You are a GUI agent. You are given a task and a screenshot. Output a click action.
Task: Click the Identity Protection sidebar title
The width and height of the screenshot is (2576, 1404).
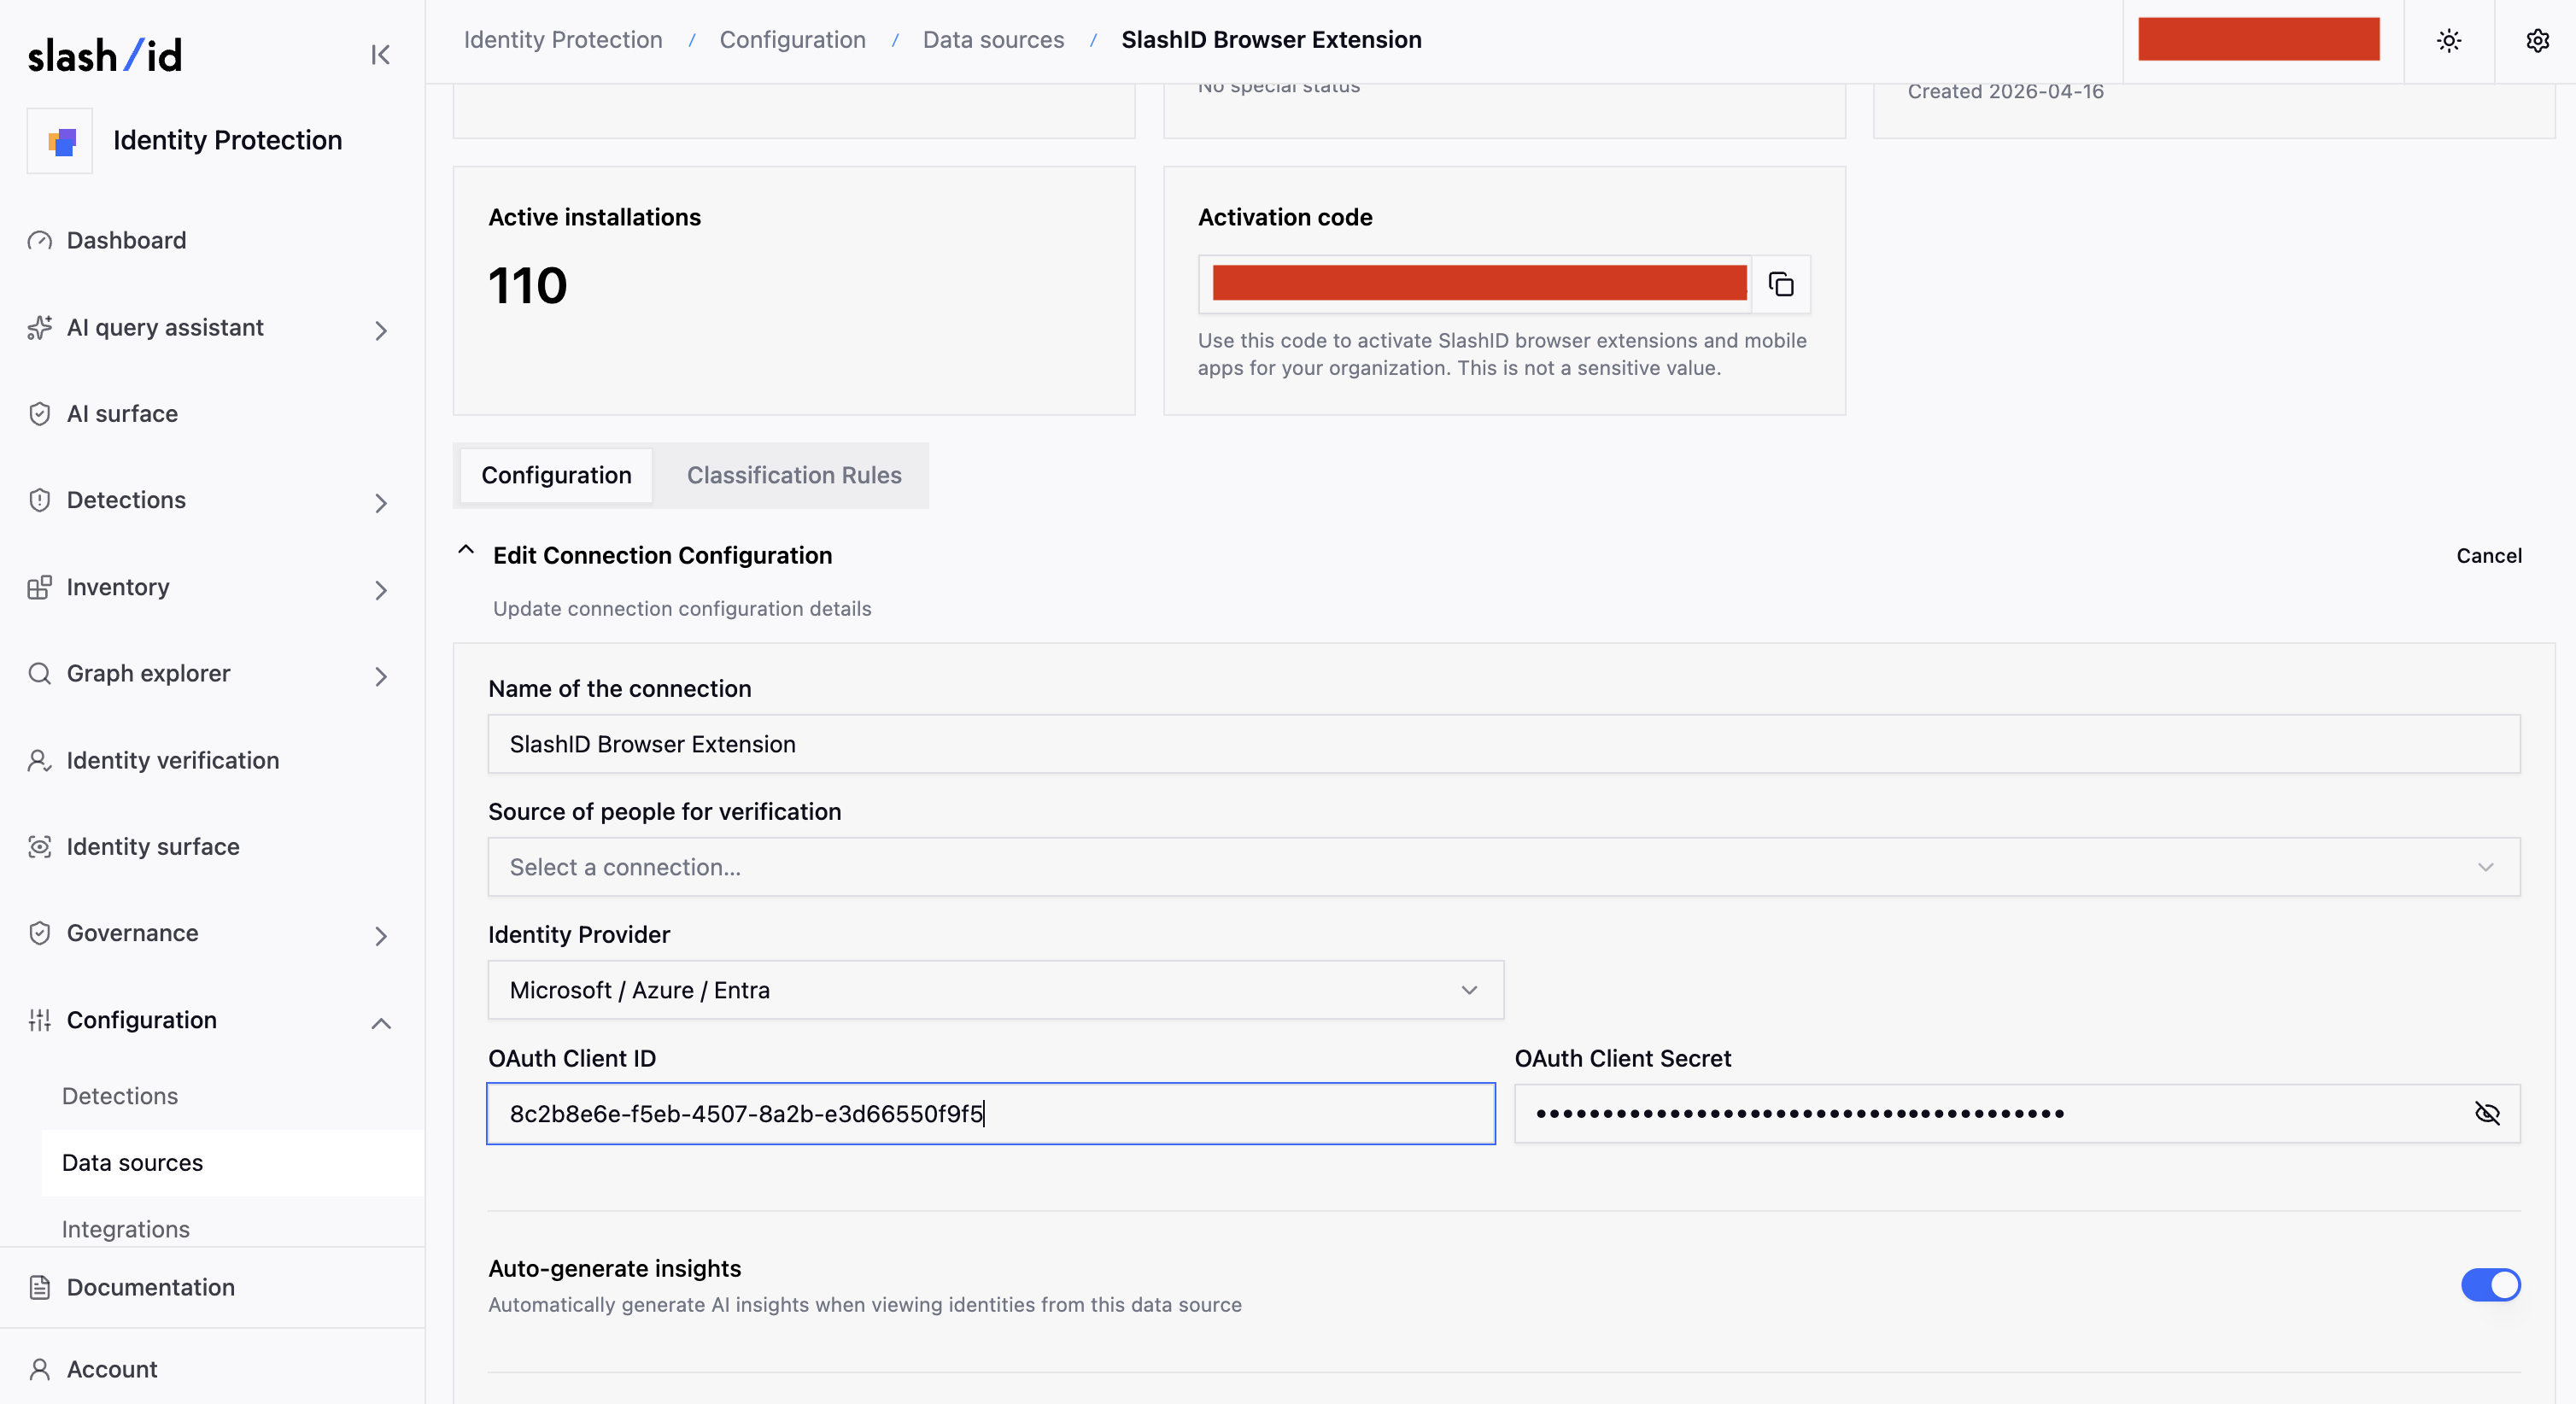(x=228, y=141)
